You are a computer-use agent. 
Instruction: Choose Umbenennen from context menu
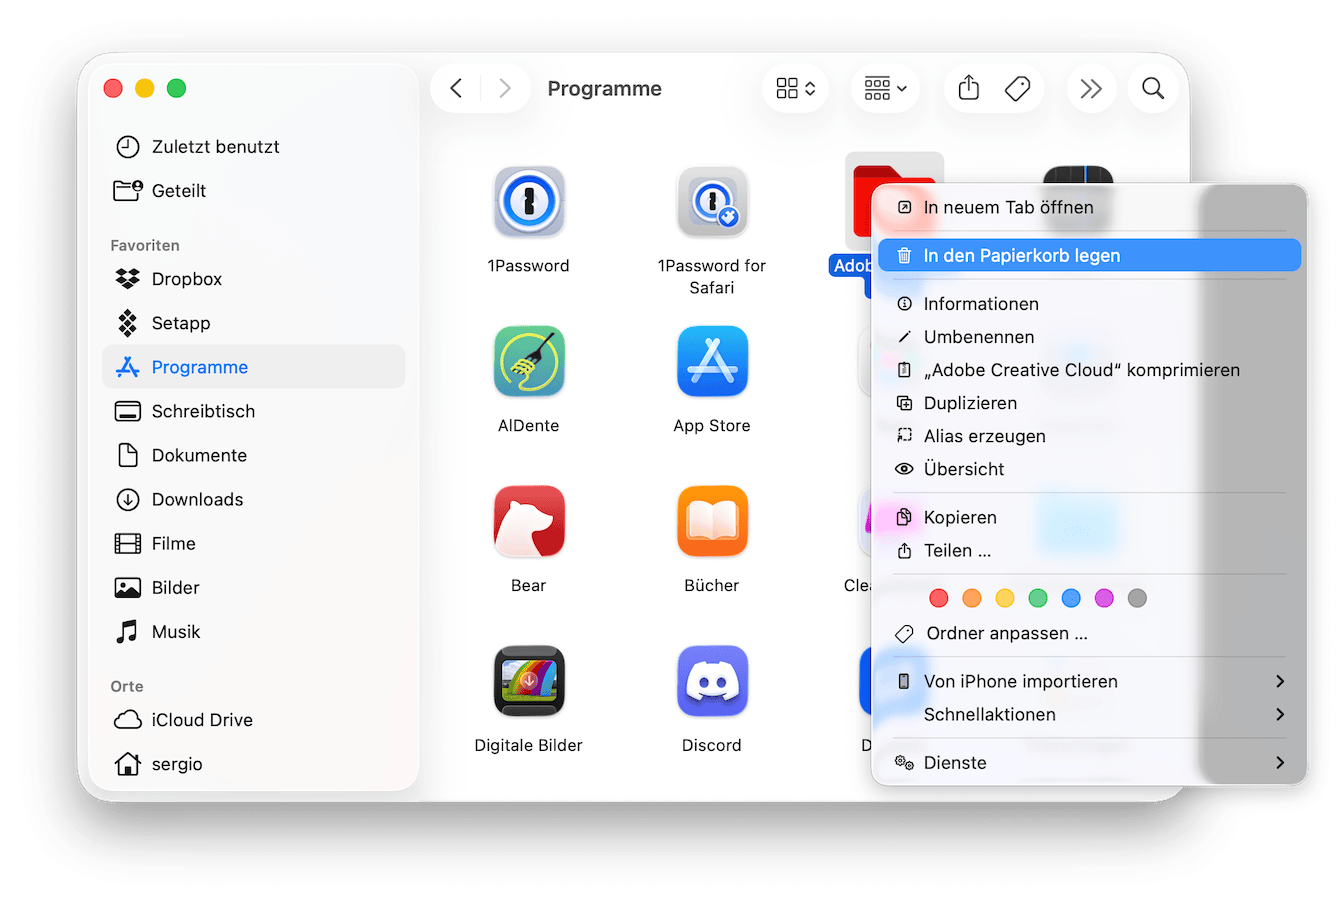point(978,337)
